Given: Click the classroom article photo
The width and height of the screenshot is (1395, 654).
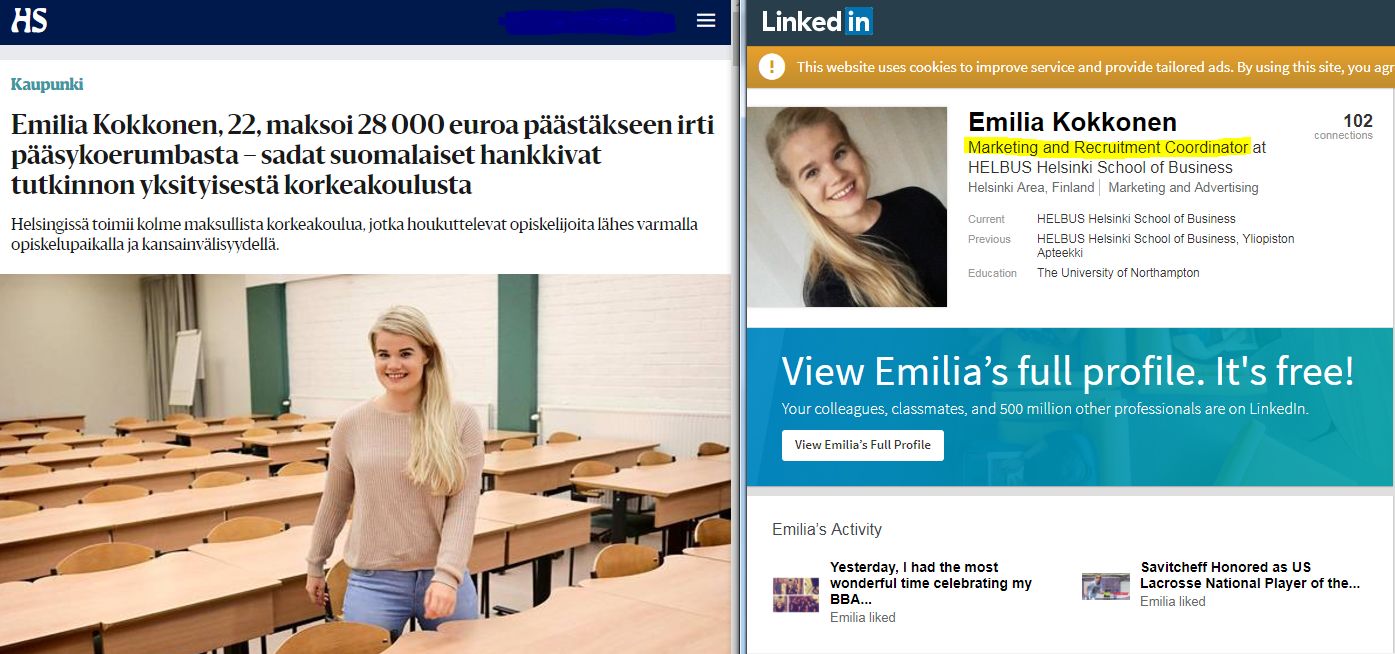Looking at the screenshot, I should (365, 464).
